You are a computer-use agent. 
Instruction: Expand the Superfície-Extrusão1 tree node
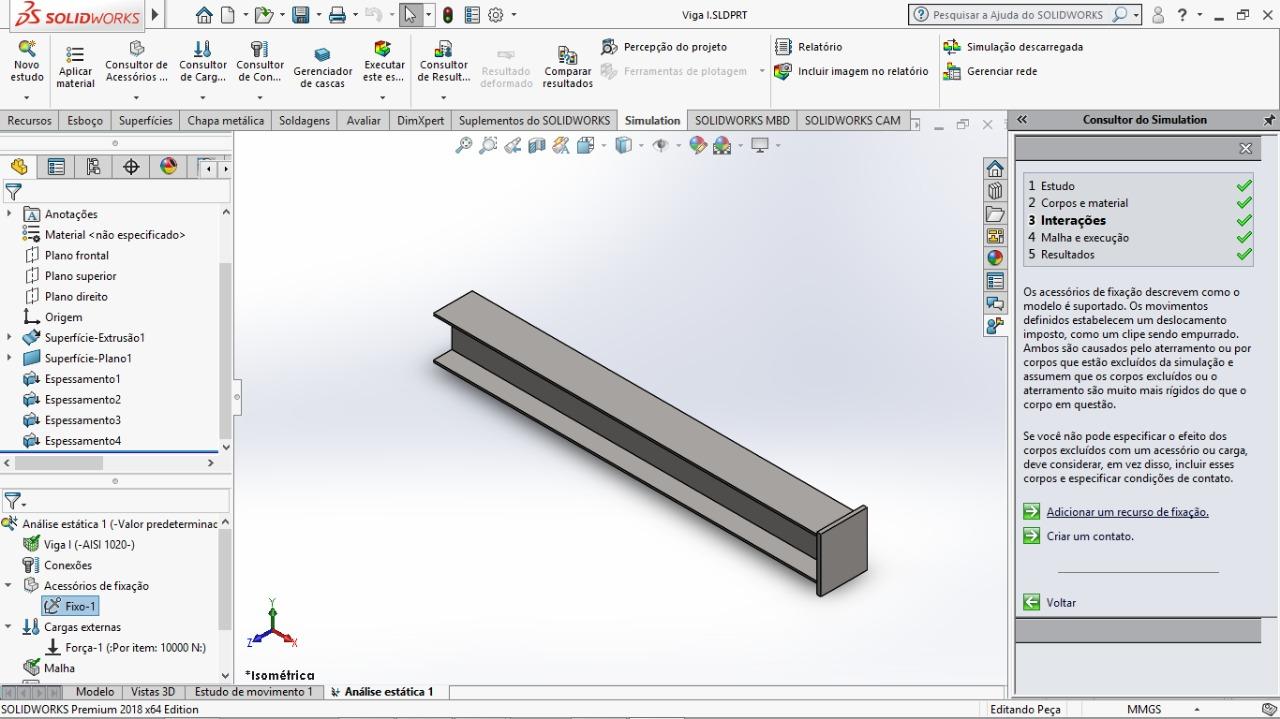10,338
